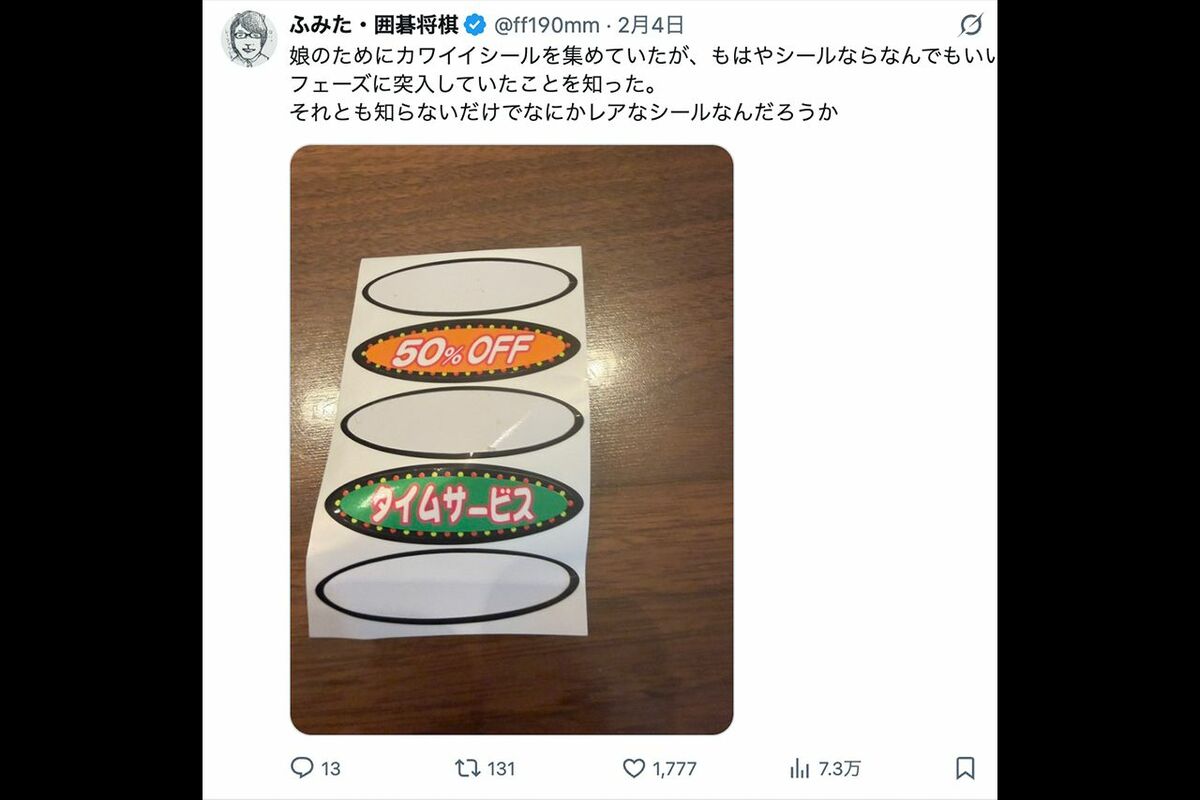
Task: Click the reply count 13
Action: click(331, 769)
